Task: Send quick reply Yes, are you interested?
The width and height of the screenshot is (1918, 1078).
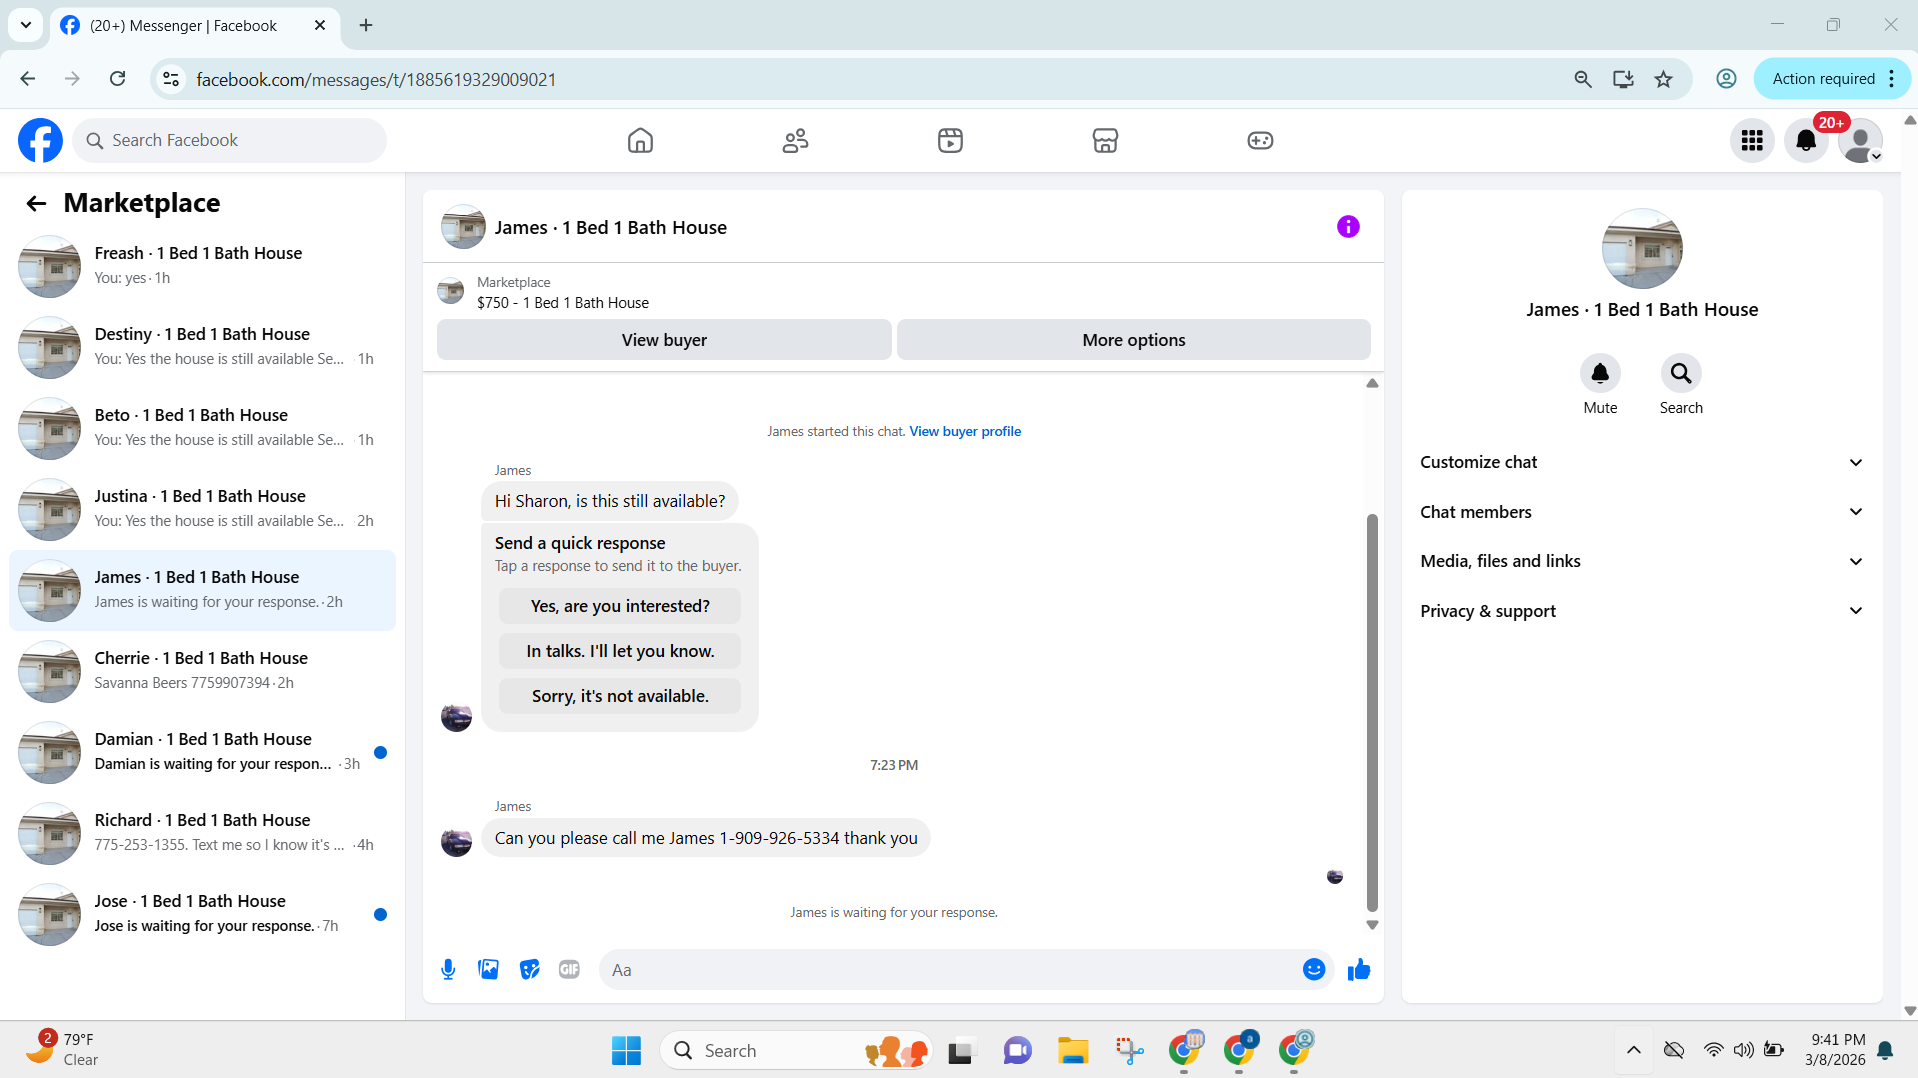Action: coord(620,606)
